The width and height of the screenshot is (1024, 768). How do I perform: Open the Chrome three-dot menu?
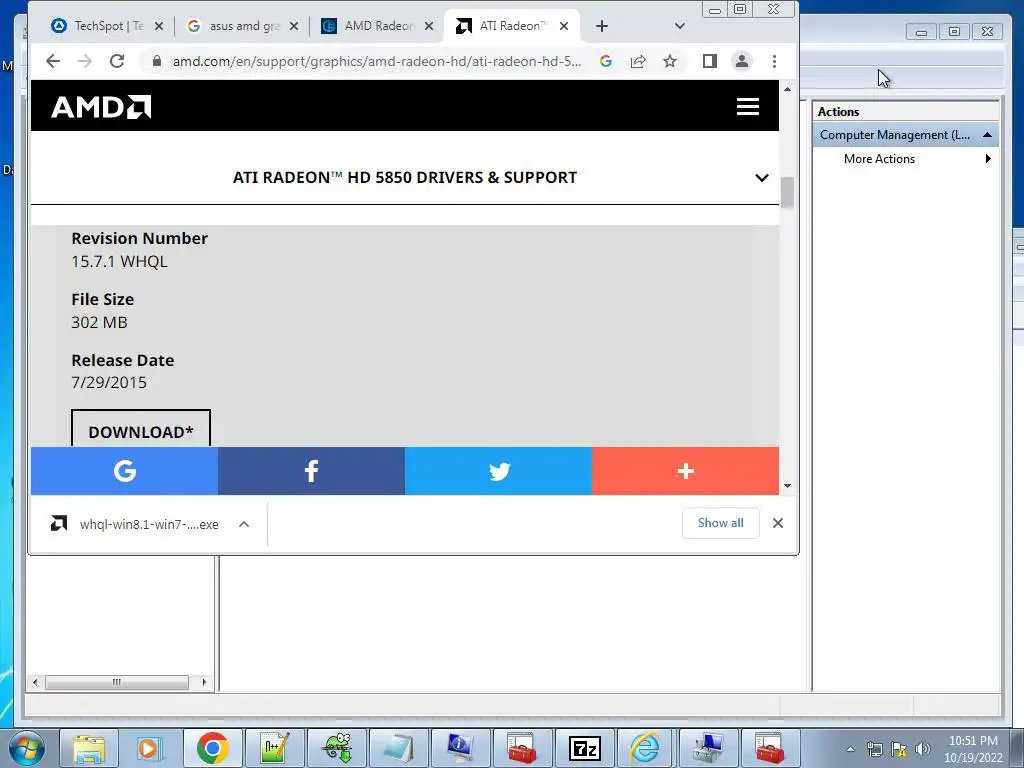pyautogui.click(x=775, y=61)
